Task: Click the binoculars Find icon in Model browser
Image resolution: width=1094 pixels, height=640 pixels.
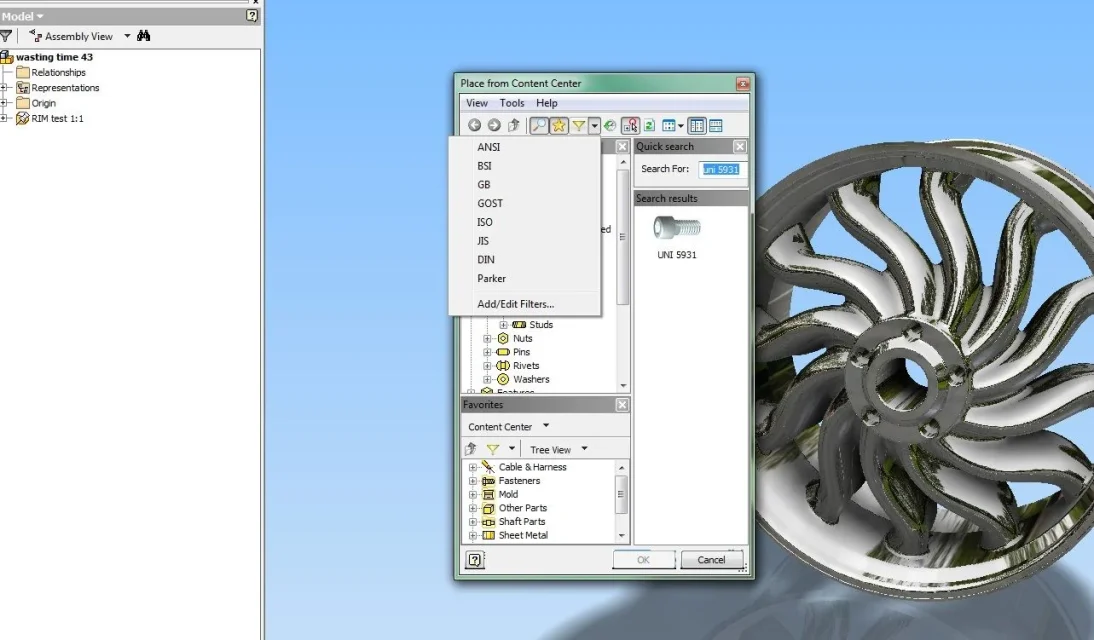Action: click(144, 36)
